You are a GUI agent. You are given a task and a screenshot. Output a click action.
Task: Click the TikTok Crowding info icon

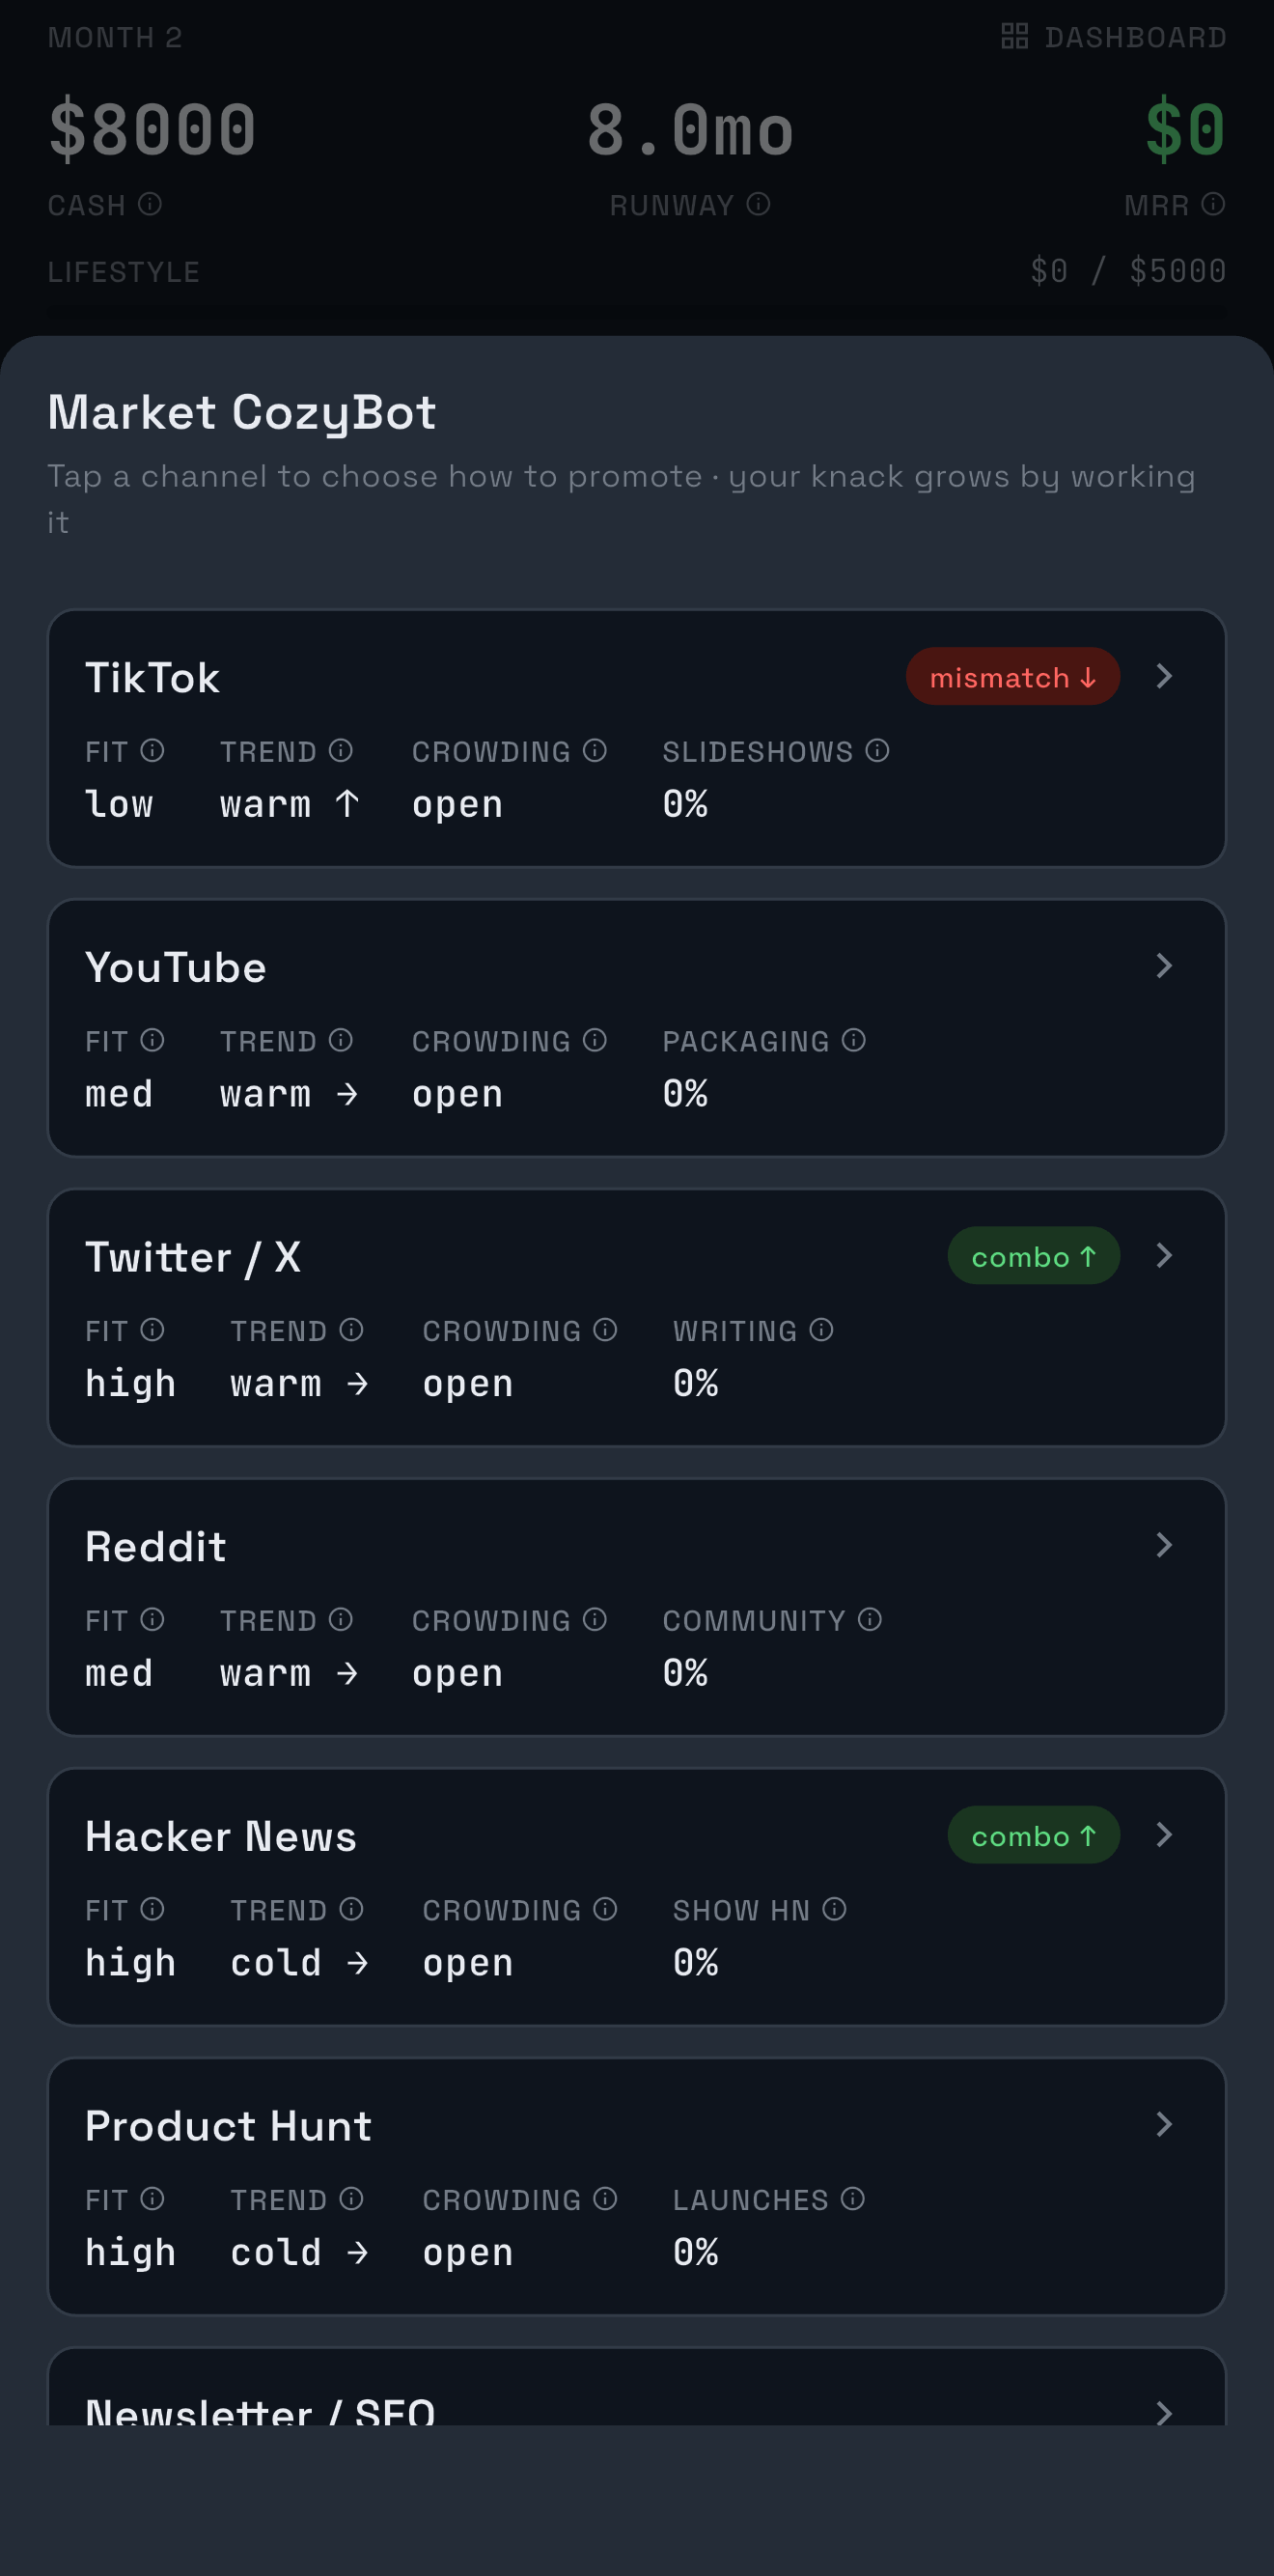click(594, 750)
